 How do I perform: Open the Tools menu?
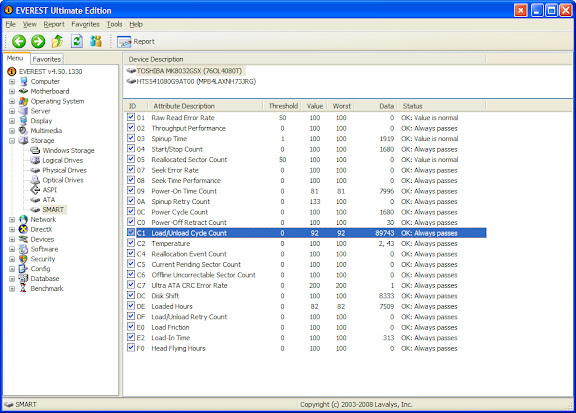click(114, 24)
